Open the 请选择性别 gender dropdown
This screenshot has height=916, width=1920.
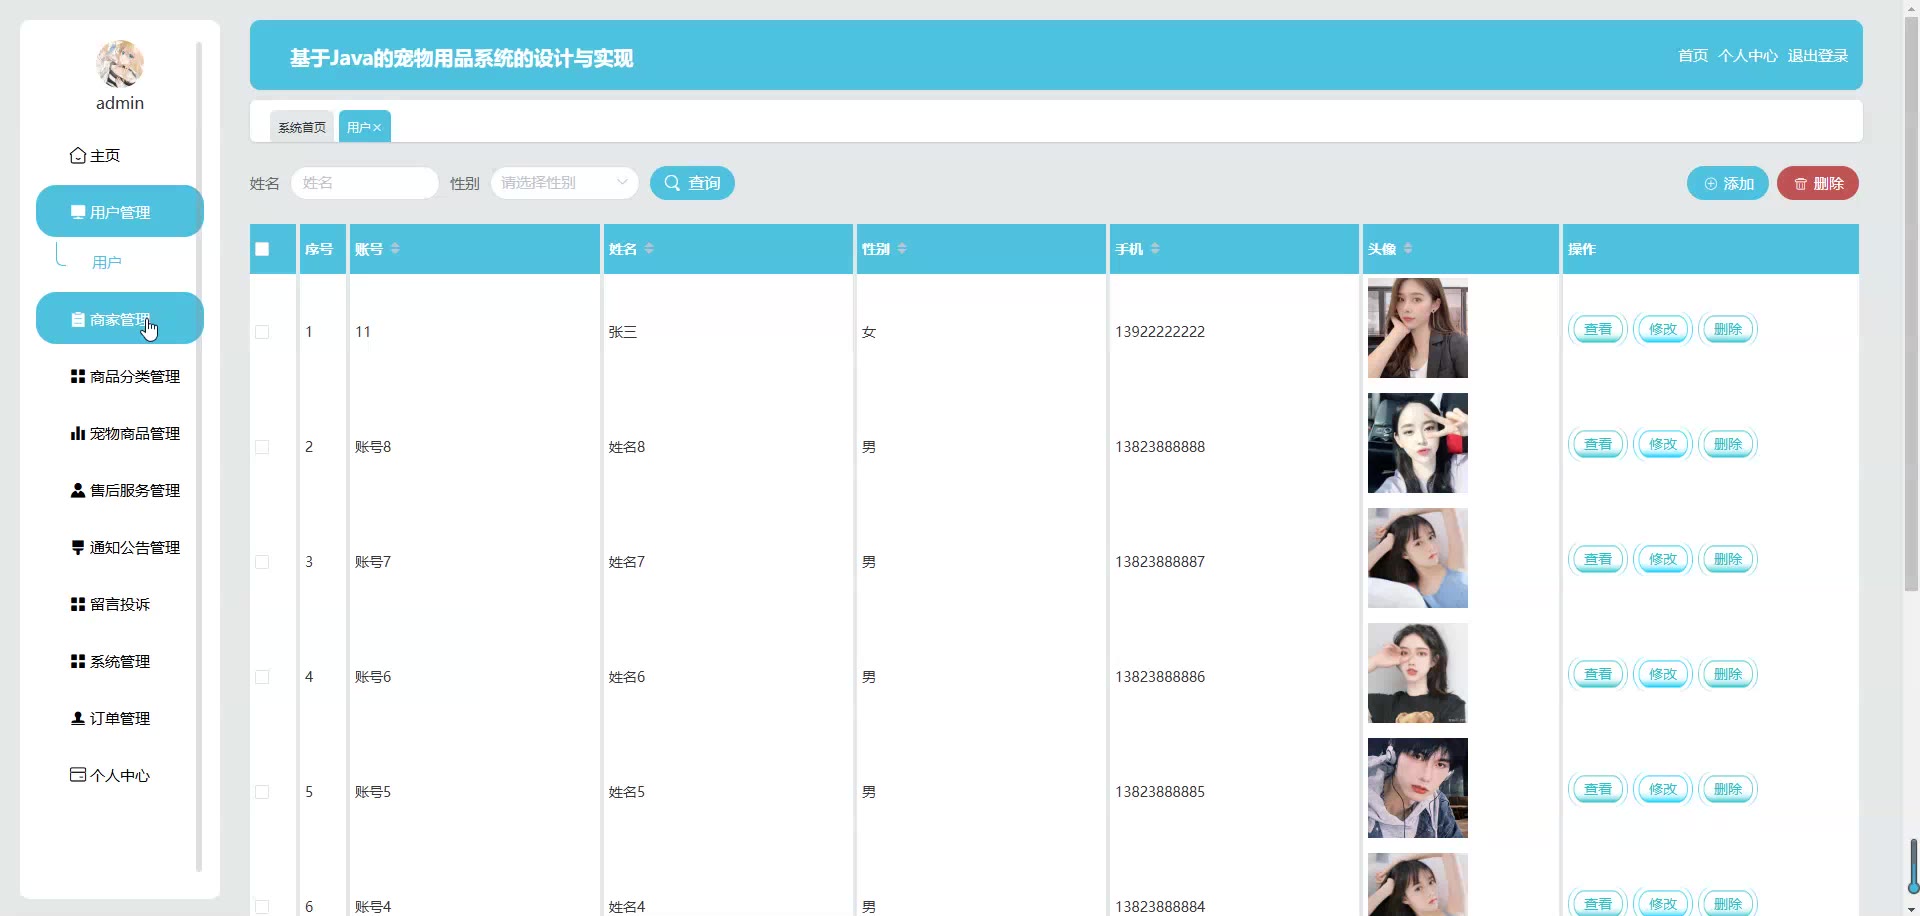tap(564, 183)
